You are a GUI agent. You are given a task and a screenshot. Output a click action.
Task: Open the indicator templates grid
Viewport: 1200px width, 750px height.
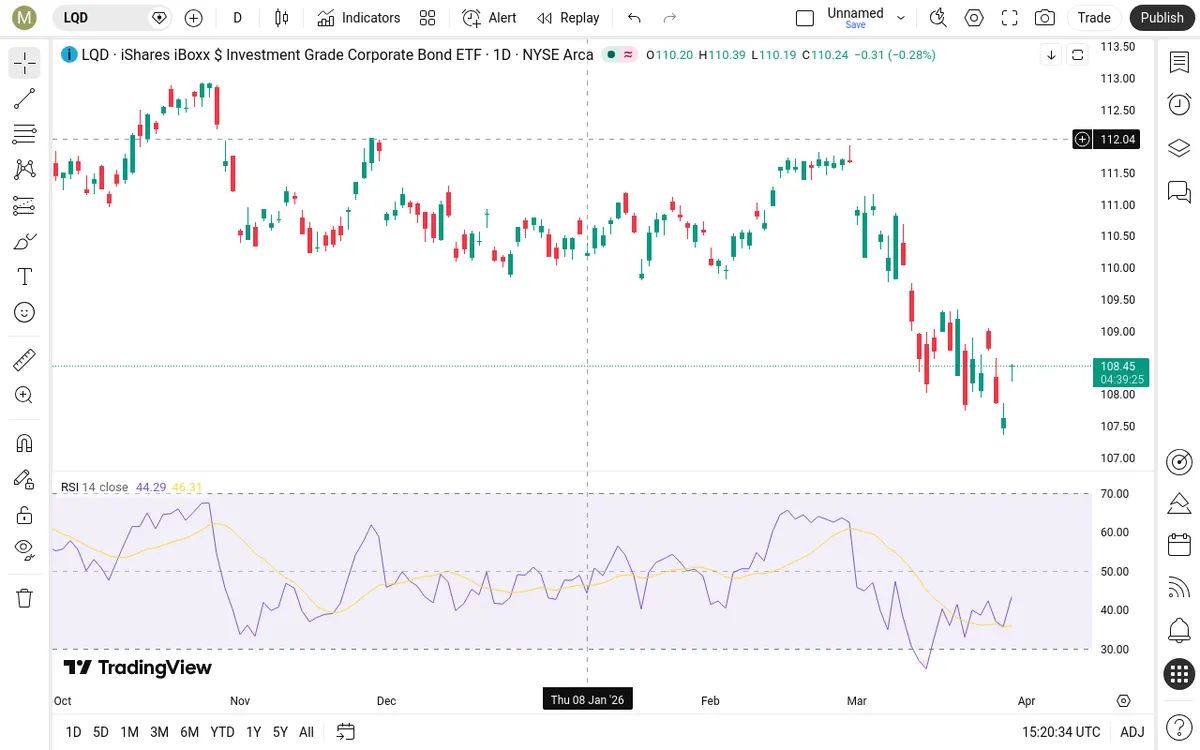(428, 18)
